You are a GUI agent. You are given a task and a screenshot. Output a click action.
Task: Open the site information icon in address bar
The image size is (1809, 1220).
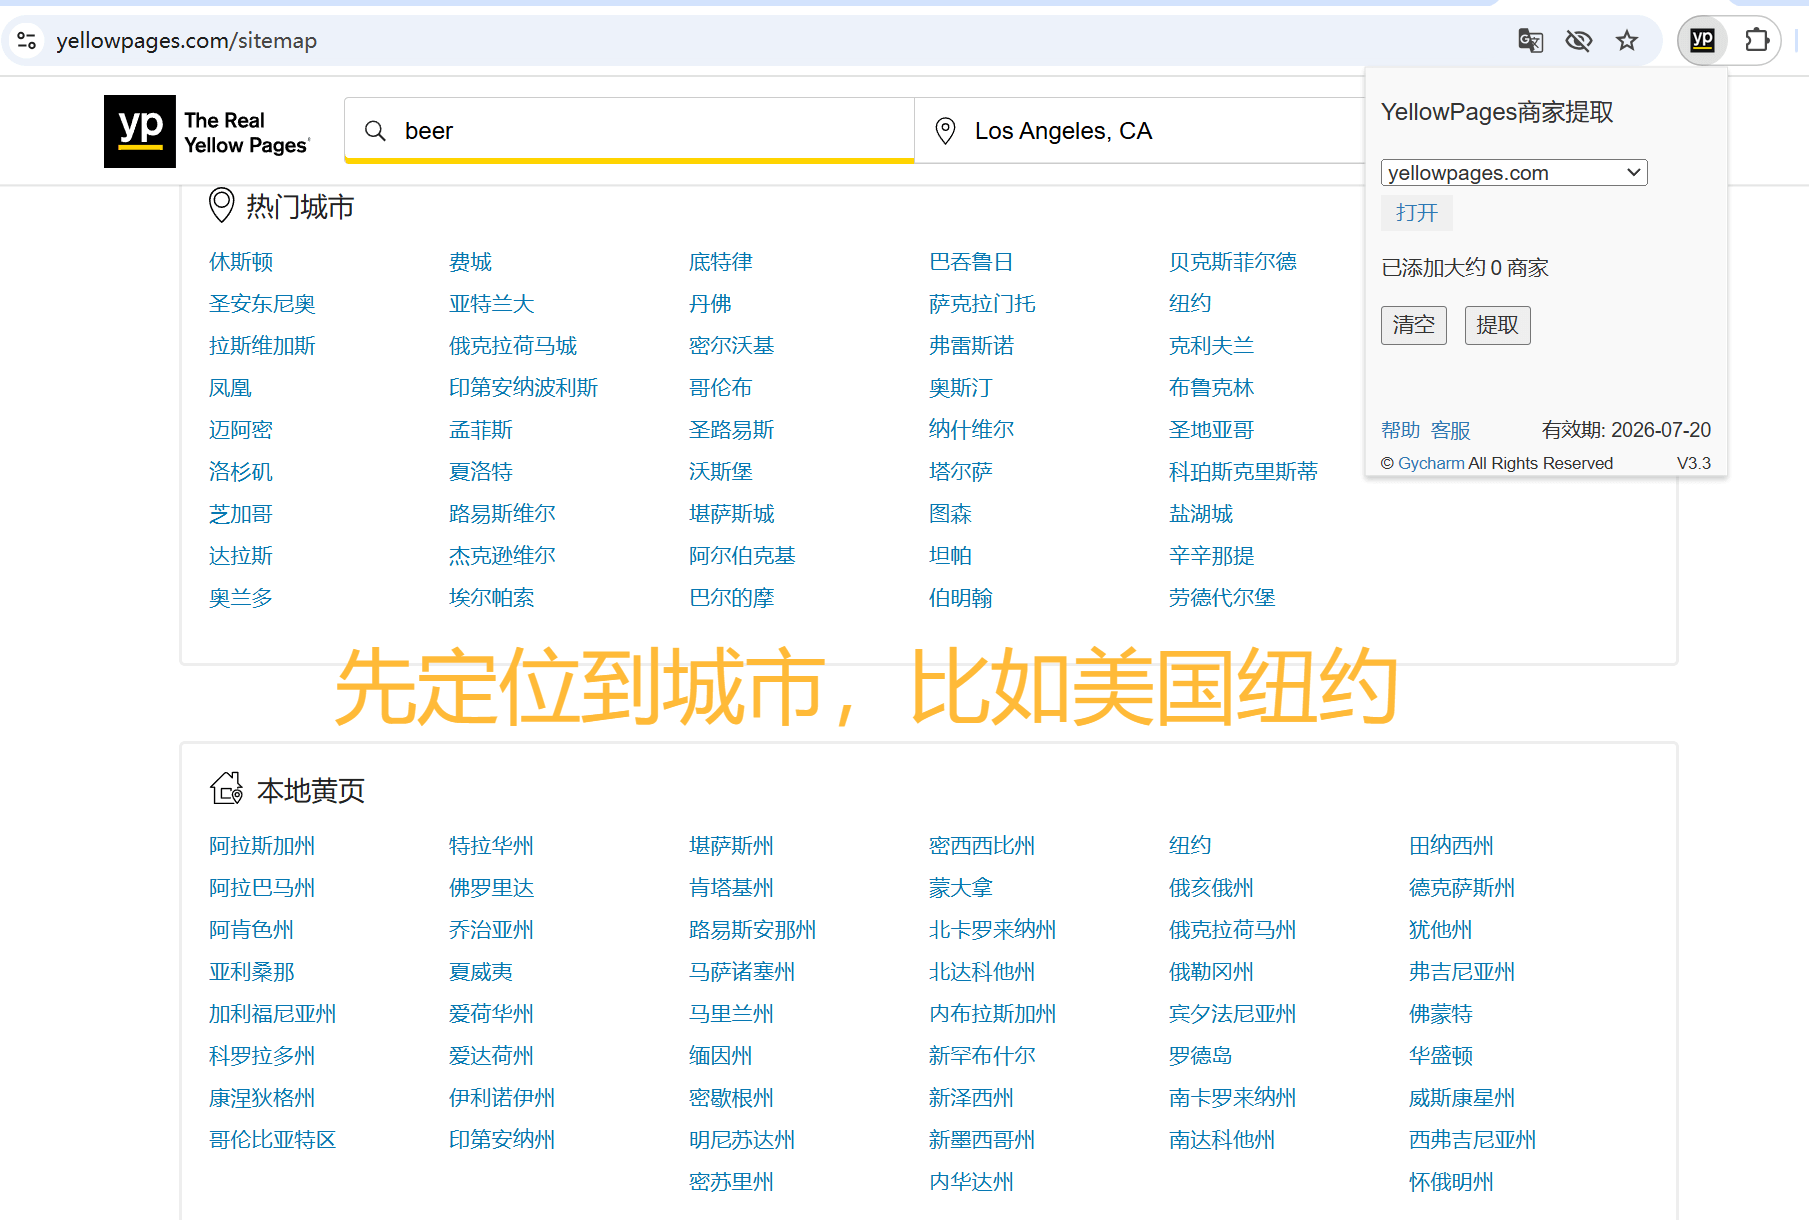coord(27,41)
